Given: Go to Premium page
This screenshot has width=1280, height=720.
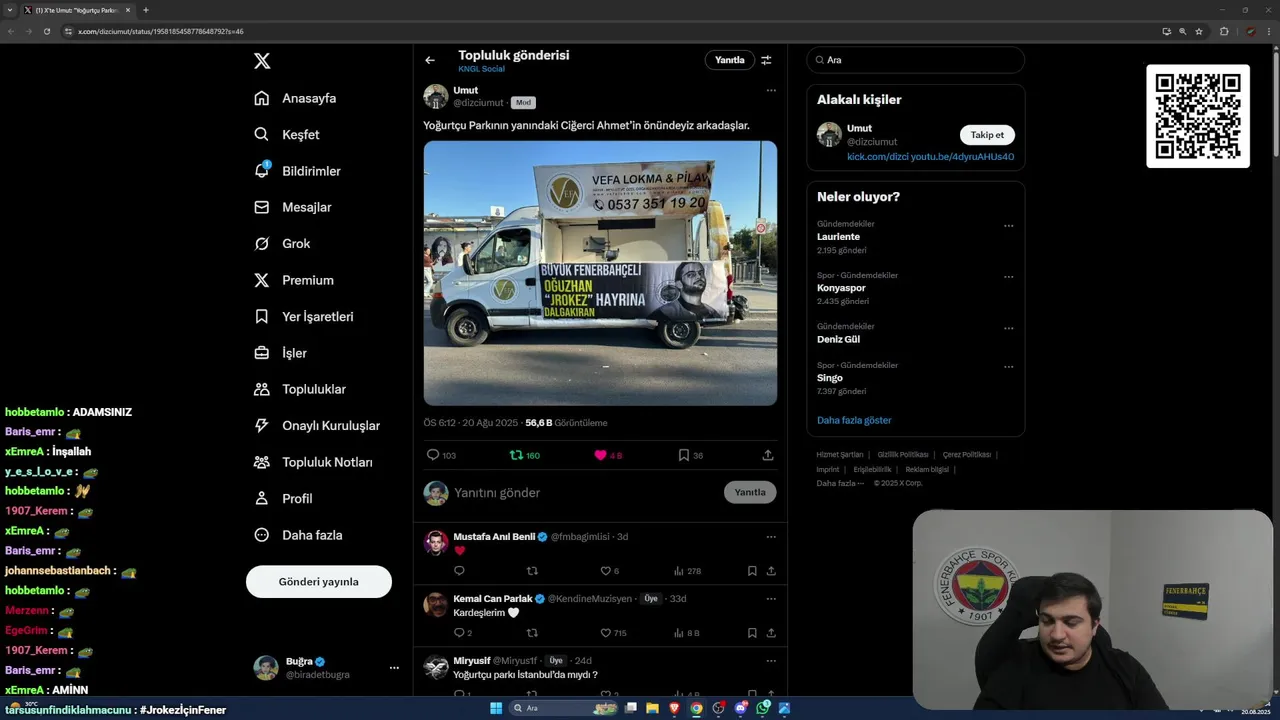Looking at the screenshot, I should [x=294, y=280].
